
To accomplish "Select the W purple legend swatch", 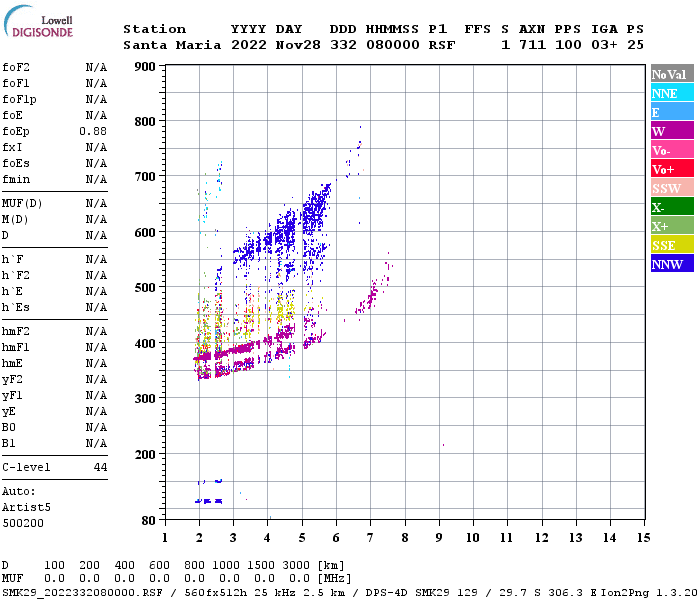I will 672,131.
